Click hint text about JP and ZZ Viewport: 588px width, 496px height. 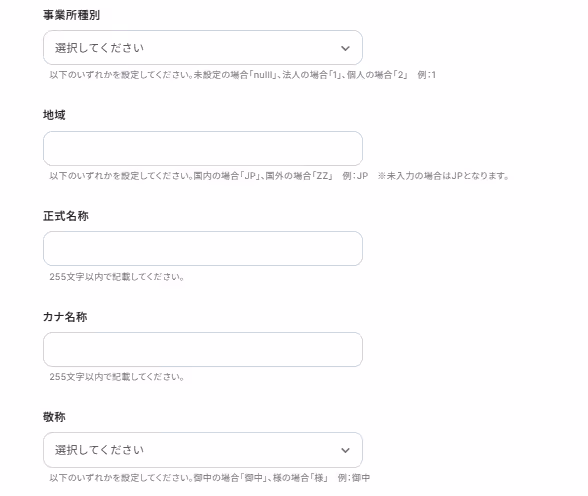279,176
